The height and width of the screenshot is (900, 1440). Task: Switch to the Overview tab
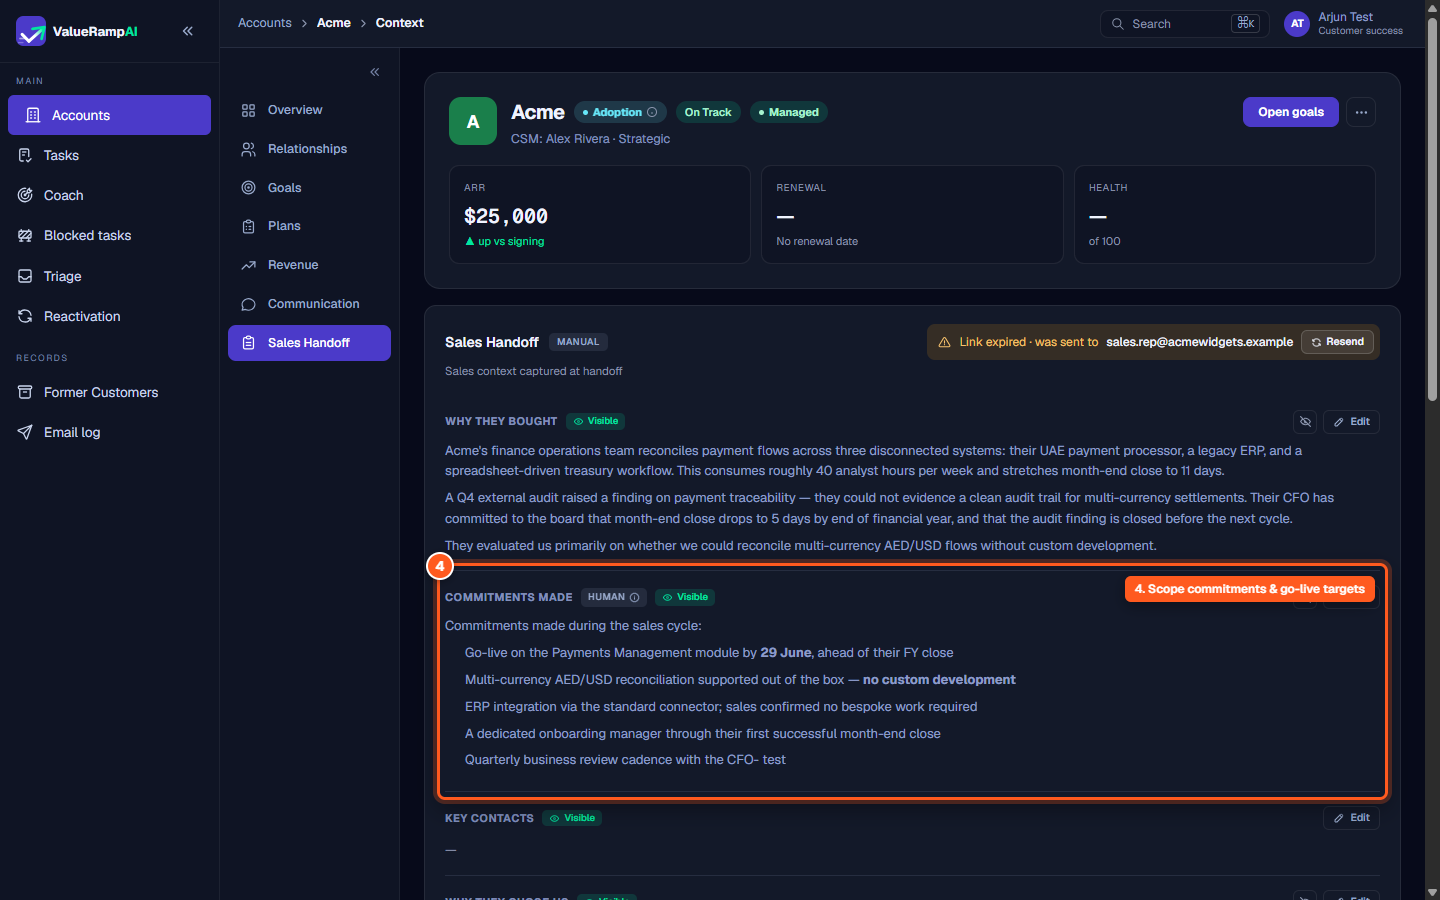click(x=309, y=110)
